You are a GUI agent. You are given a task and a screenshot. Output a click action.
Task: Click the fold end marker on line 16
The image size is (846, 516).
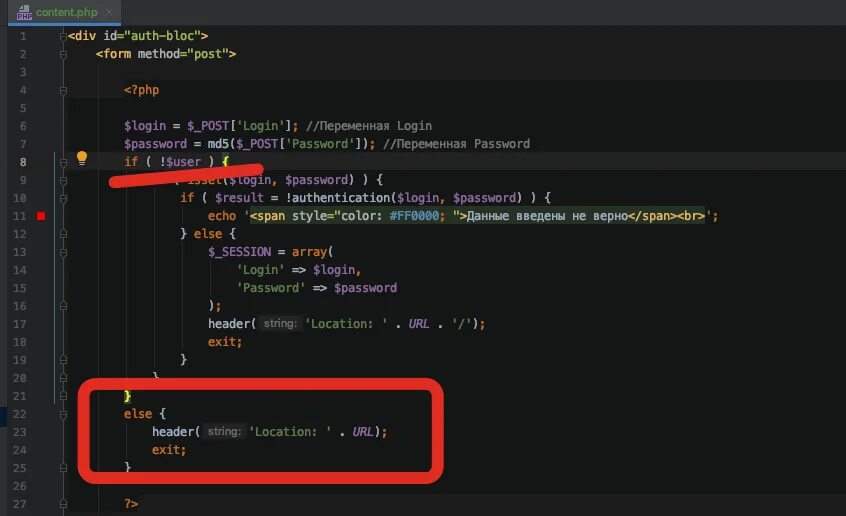coord(63,306)
